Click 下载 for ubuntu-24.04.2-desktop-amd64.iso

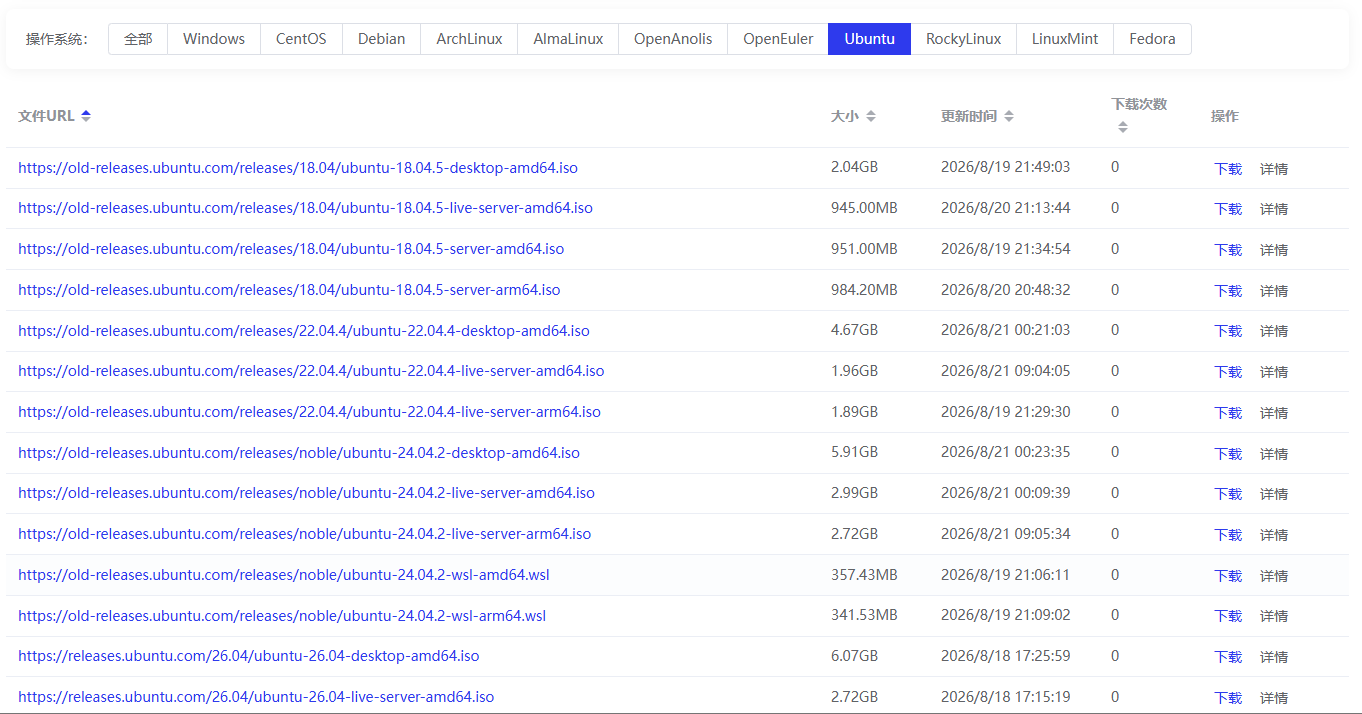pyautogui.click(x=1228, y=454)
